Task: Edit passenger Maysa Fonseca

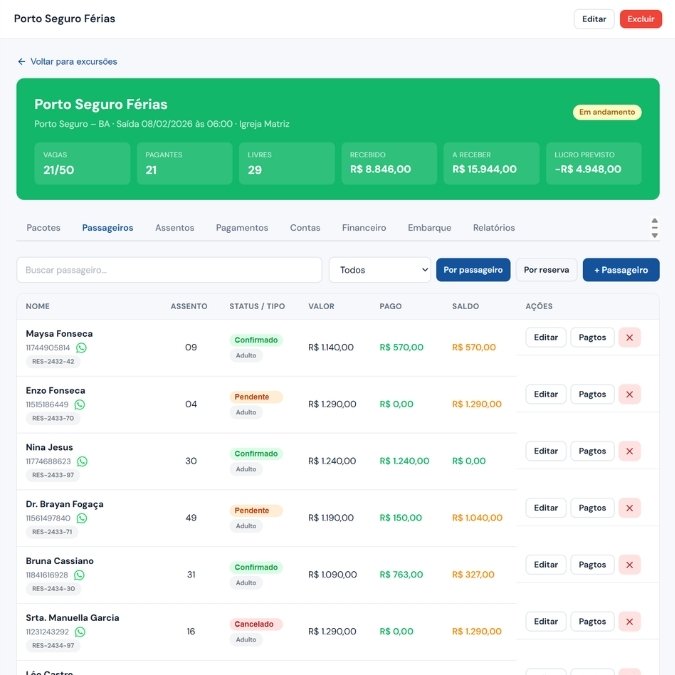Action: 546,338
